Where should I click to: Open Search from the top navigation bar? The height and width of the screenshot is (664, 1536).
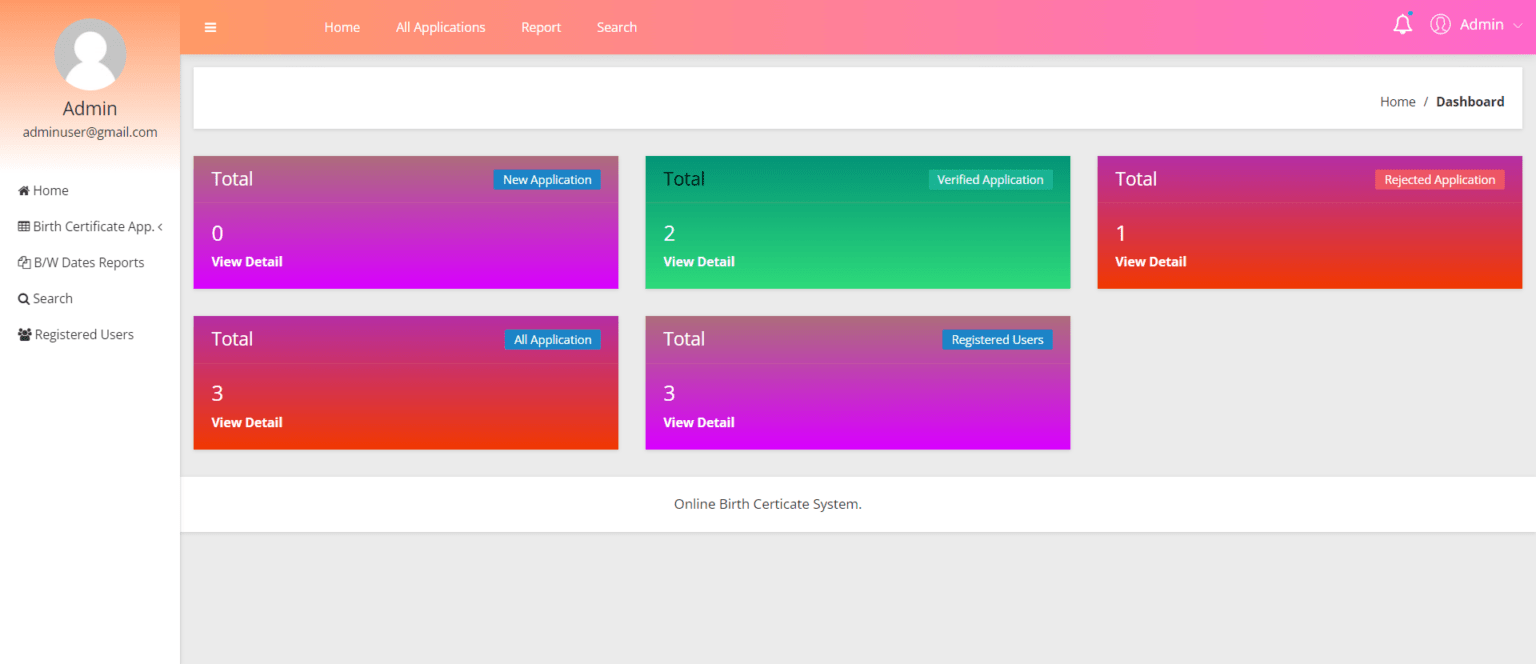pos(616,27)
